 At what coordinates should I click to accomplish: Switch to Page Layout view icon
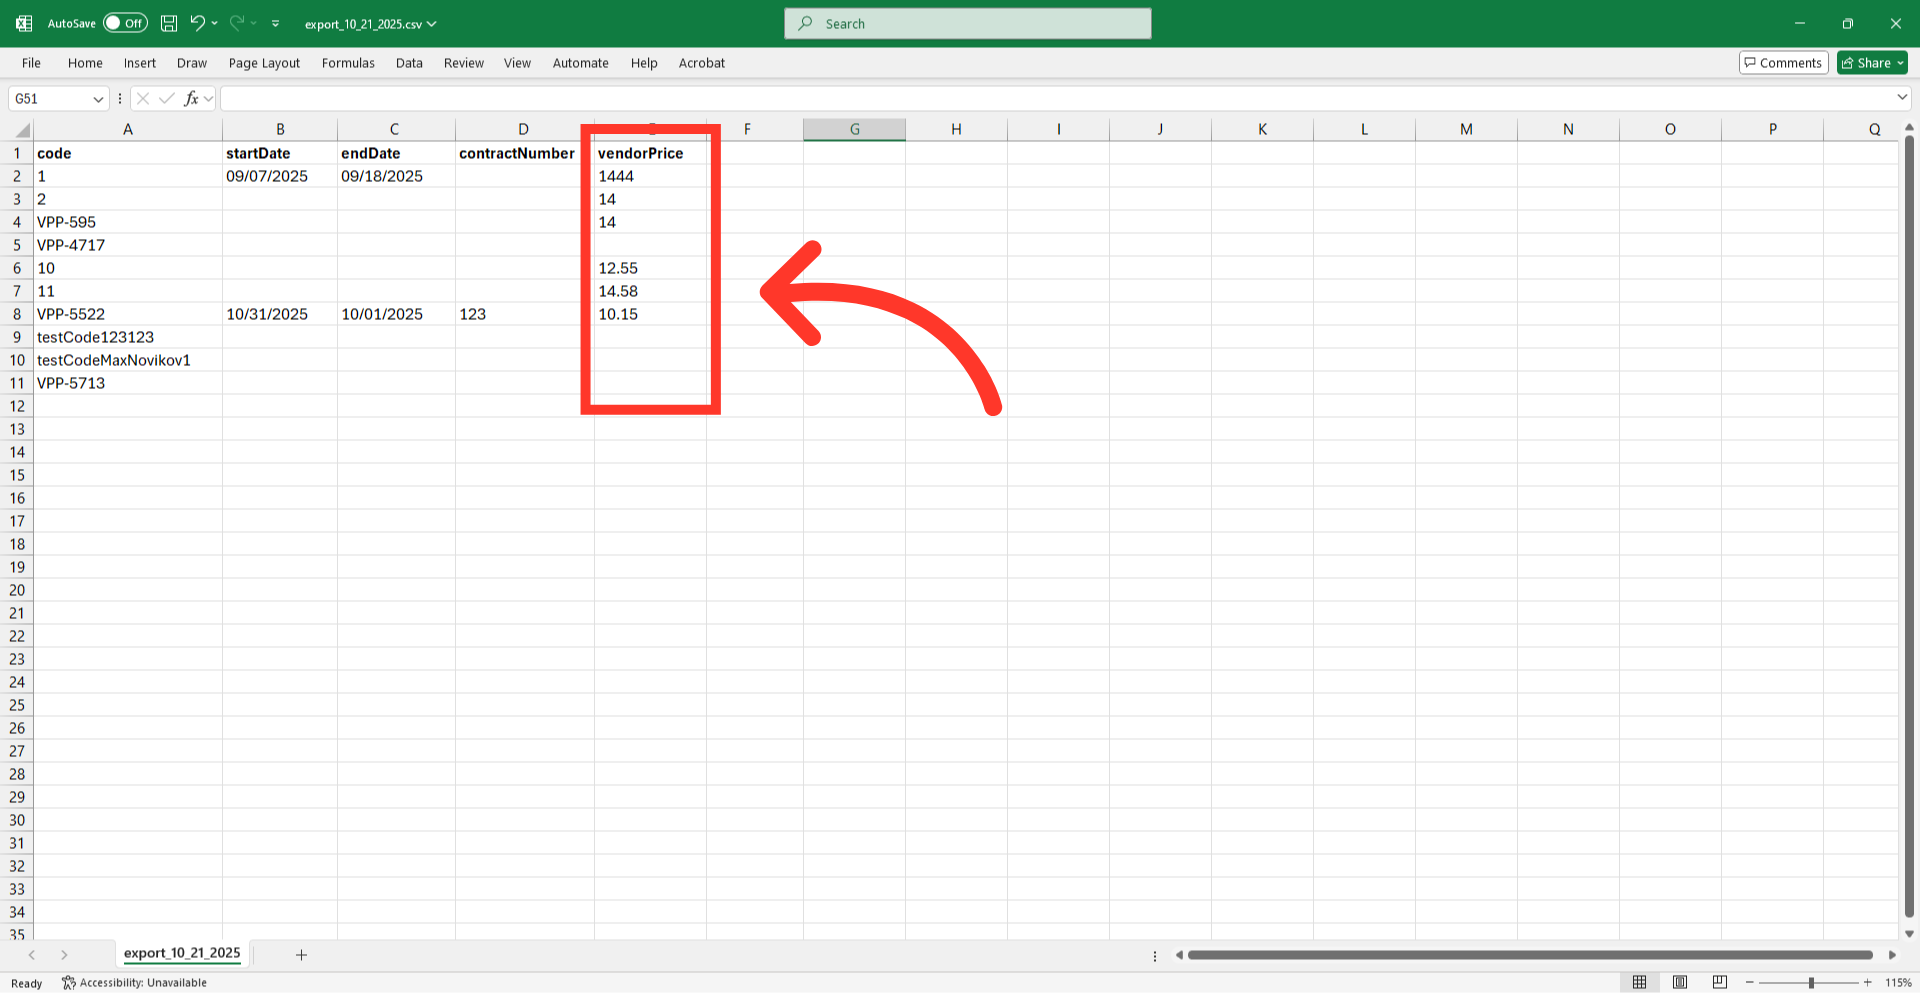(1680, 982)
